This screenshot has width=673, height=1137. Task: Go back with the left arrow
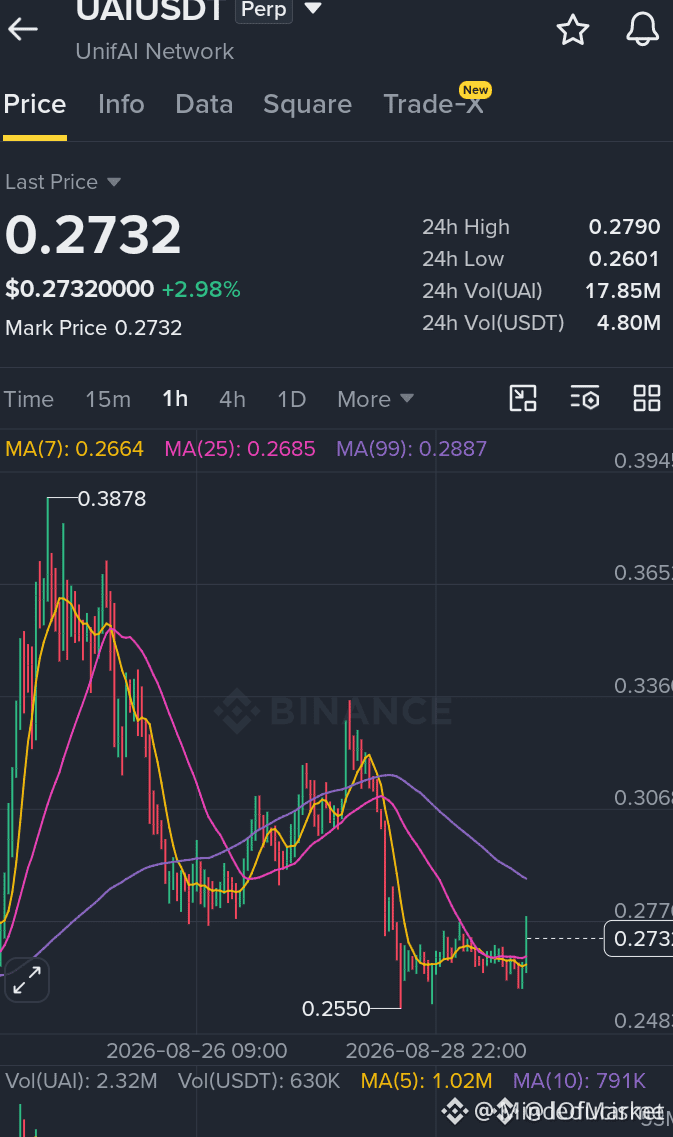(x=22, y=30)
